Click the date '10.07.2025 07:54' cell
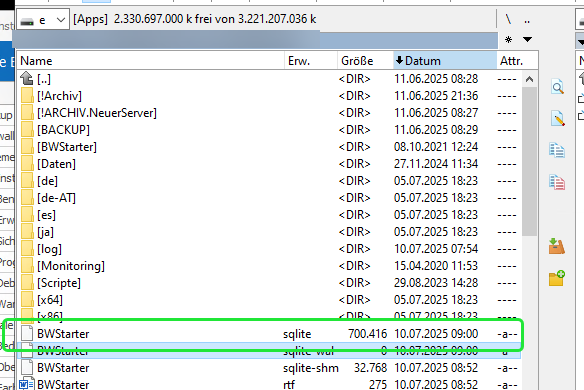Viewport: 584px width, 390px height. tap(436, 249)
